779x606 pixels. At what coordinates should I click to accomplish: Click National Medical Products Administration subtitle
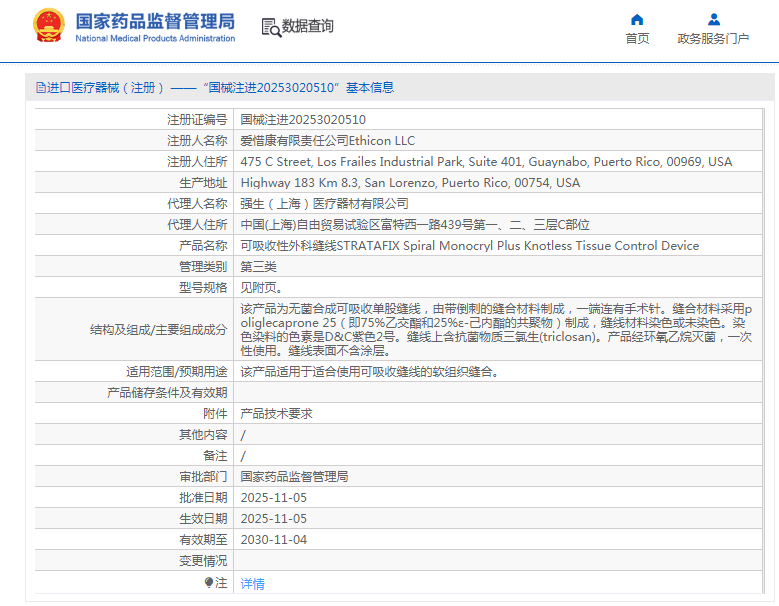[155, 38]
